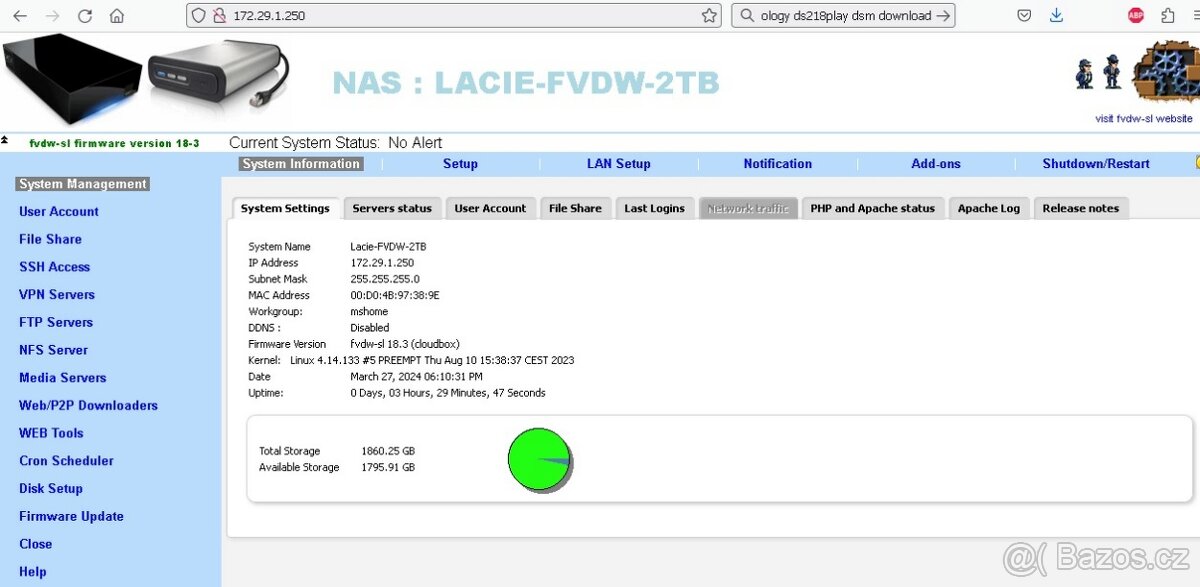The height and width of the screenshot is (587, 1200).
Task: Switch to the Last Logins tab
Action: 654,208
